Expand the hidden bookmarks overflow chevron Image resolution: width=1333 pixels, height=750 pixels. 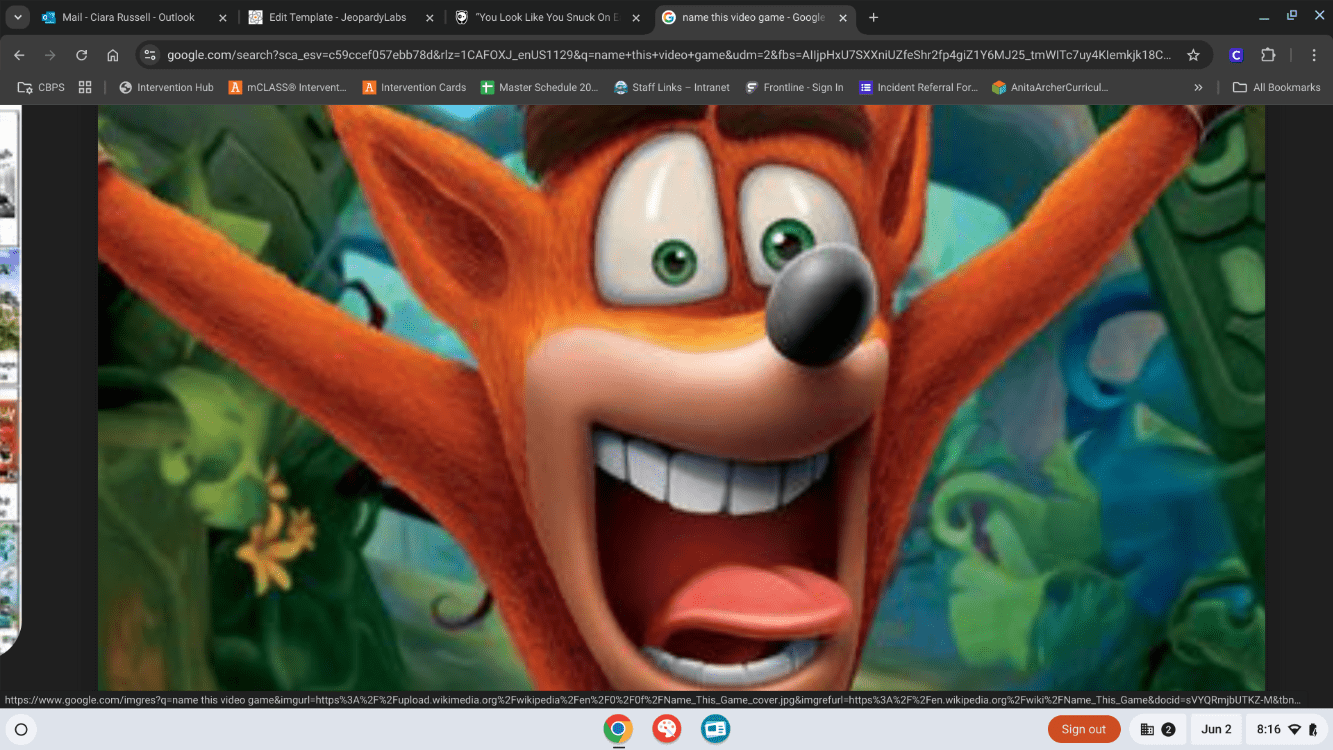pos(1198,87)
